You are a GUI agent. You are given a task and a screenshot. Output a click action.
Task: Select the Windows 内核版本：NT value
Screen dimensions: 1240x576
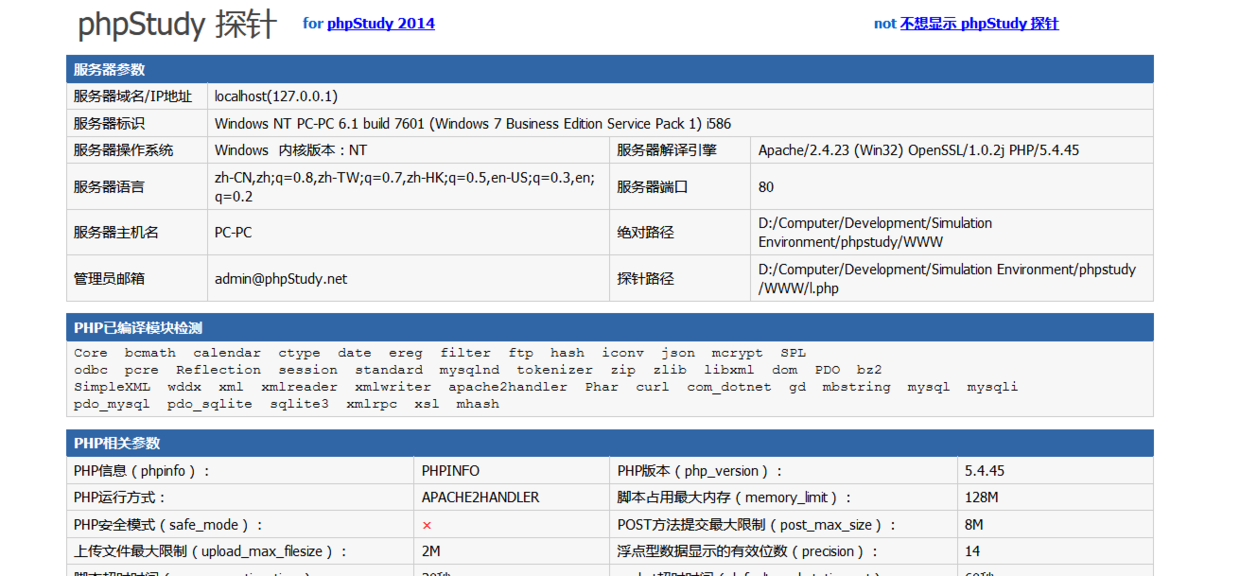(x=291, y=150)
